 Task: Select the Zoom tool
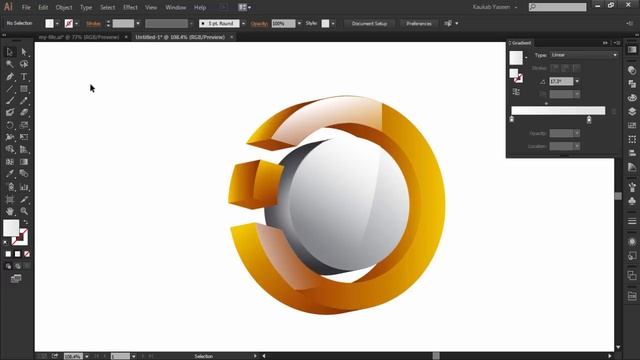[x=24, y=211]
